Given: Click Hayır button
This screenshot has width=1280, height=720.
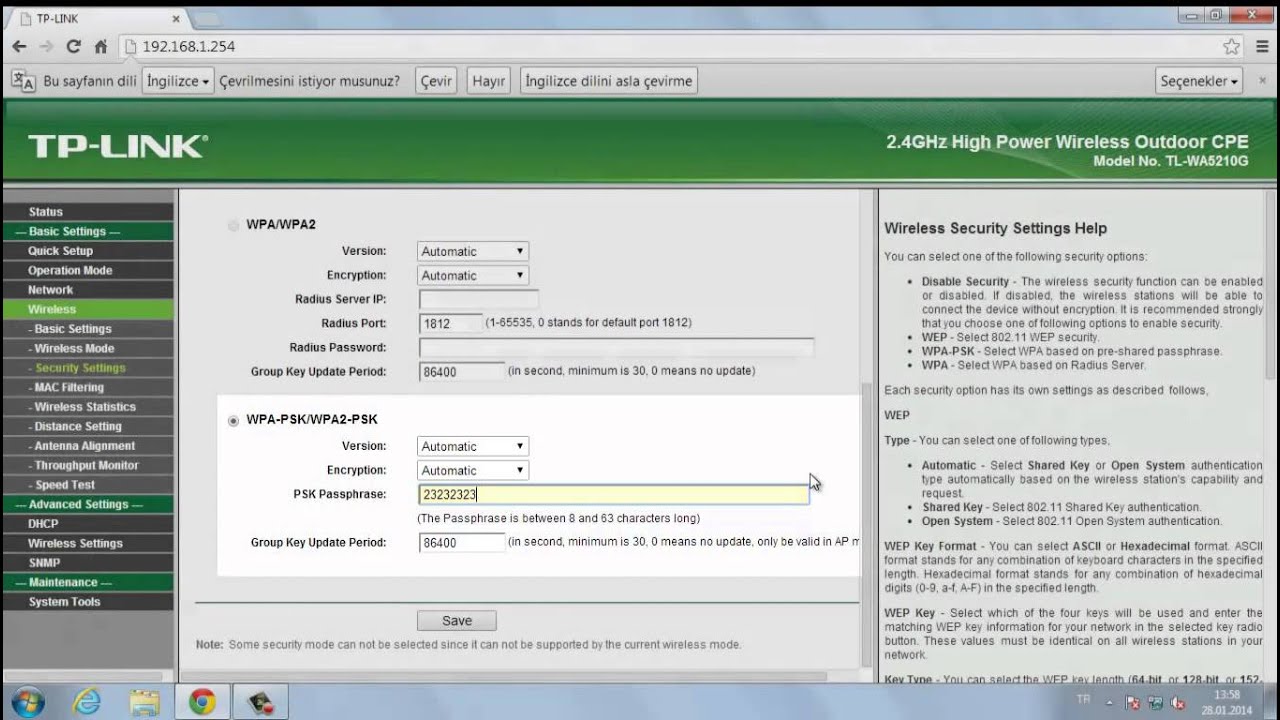Looking at the screenshot, I should click(488, 81).
